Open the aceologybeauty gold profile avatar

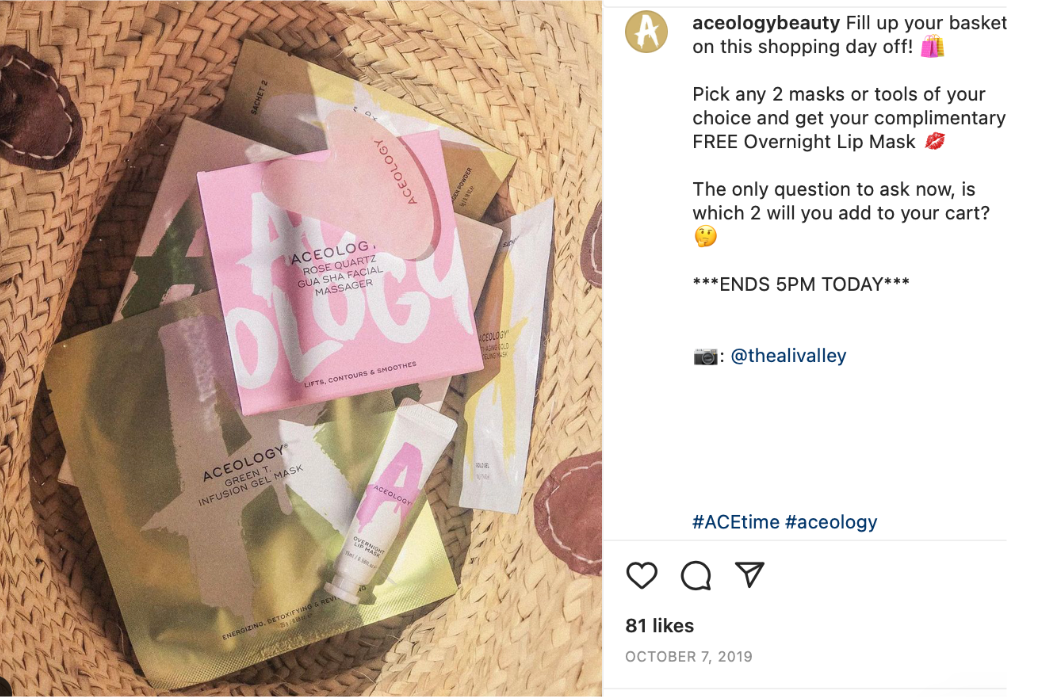coord(646,32)
